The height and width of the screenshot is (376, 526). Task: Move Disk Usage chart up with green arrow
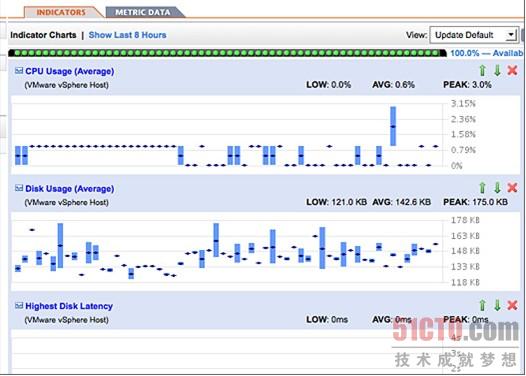click(482, 188)
